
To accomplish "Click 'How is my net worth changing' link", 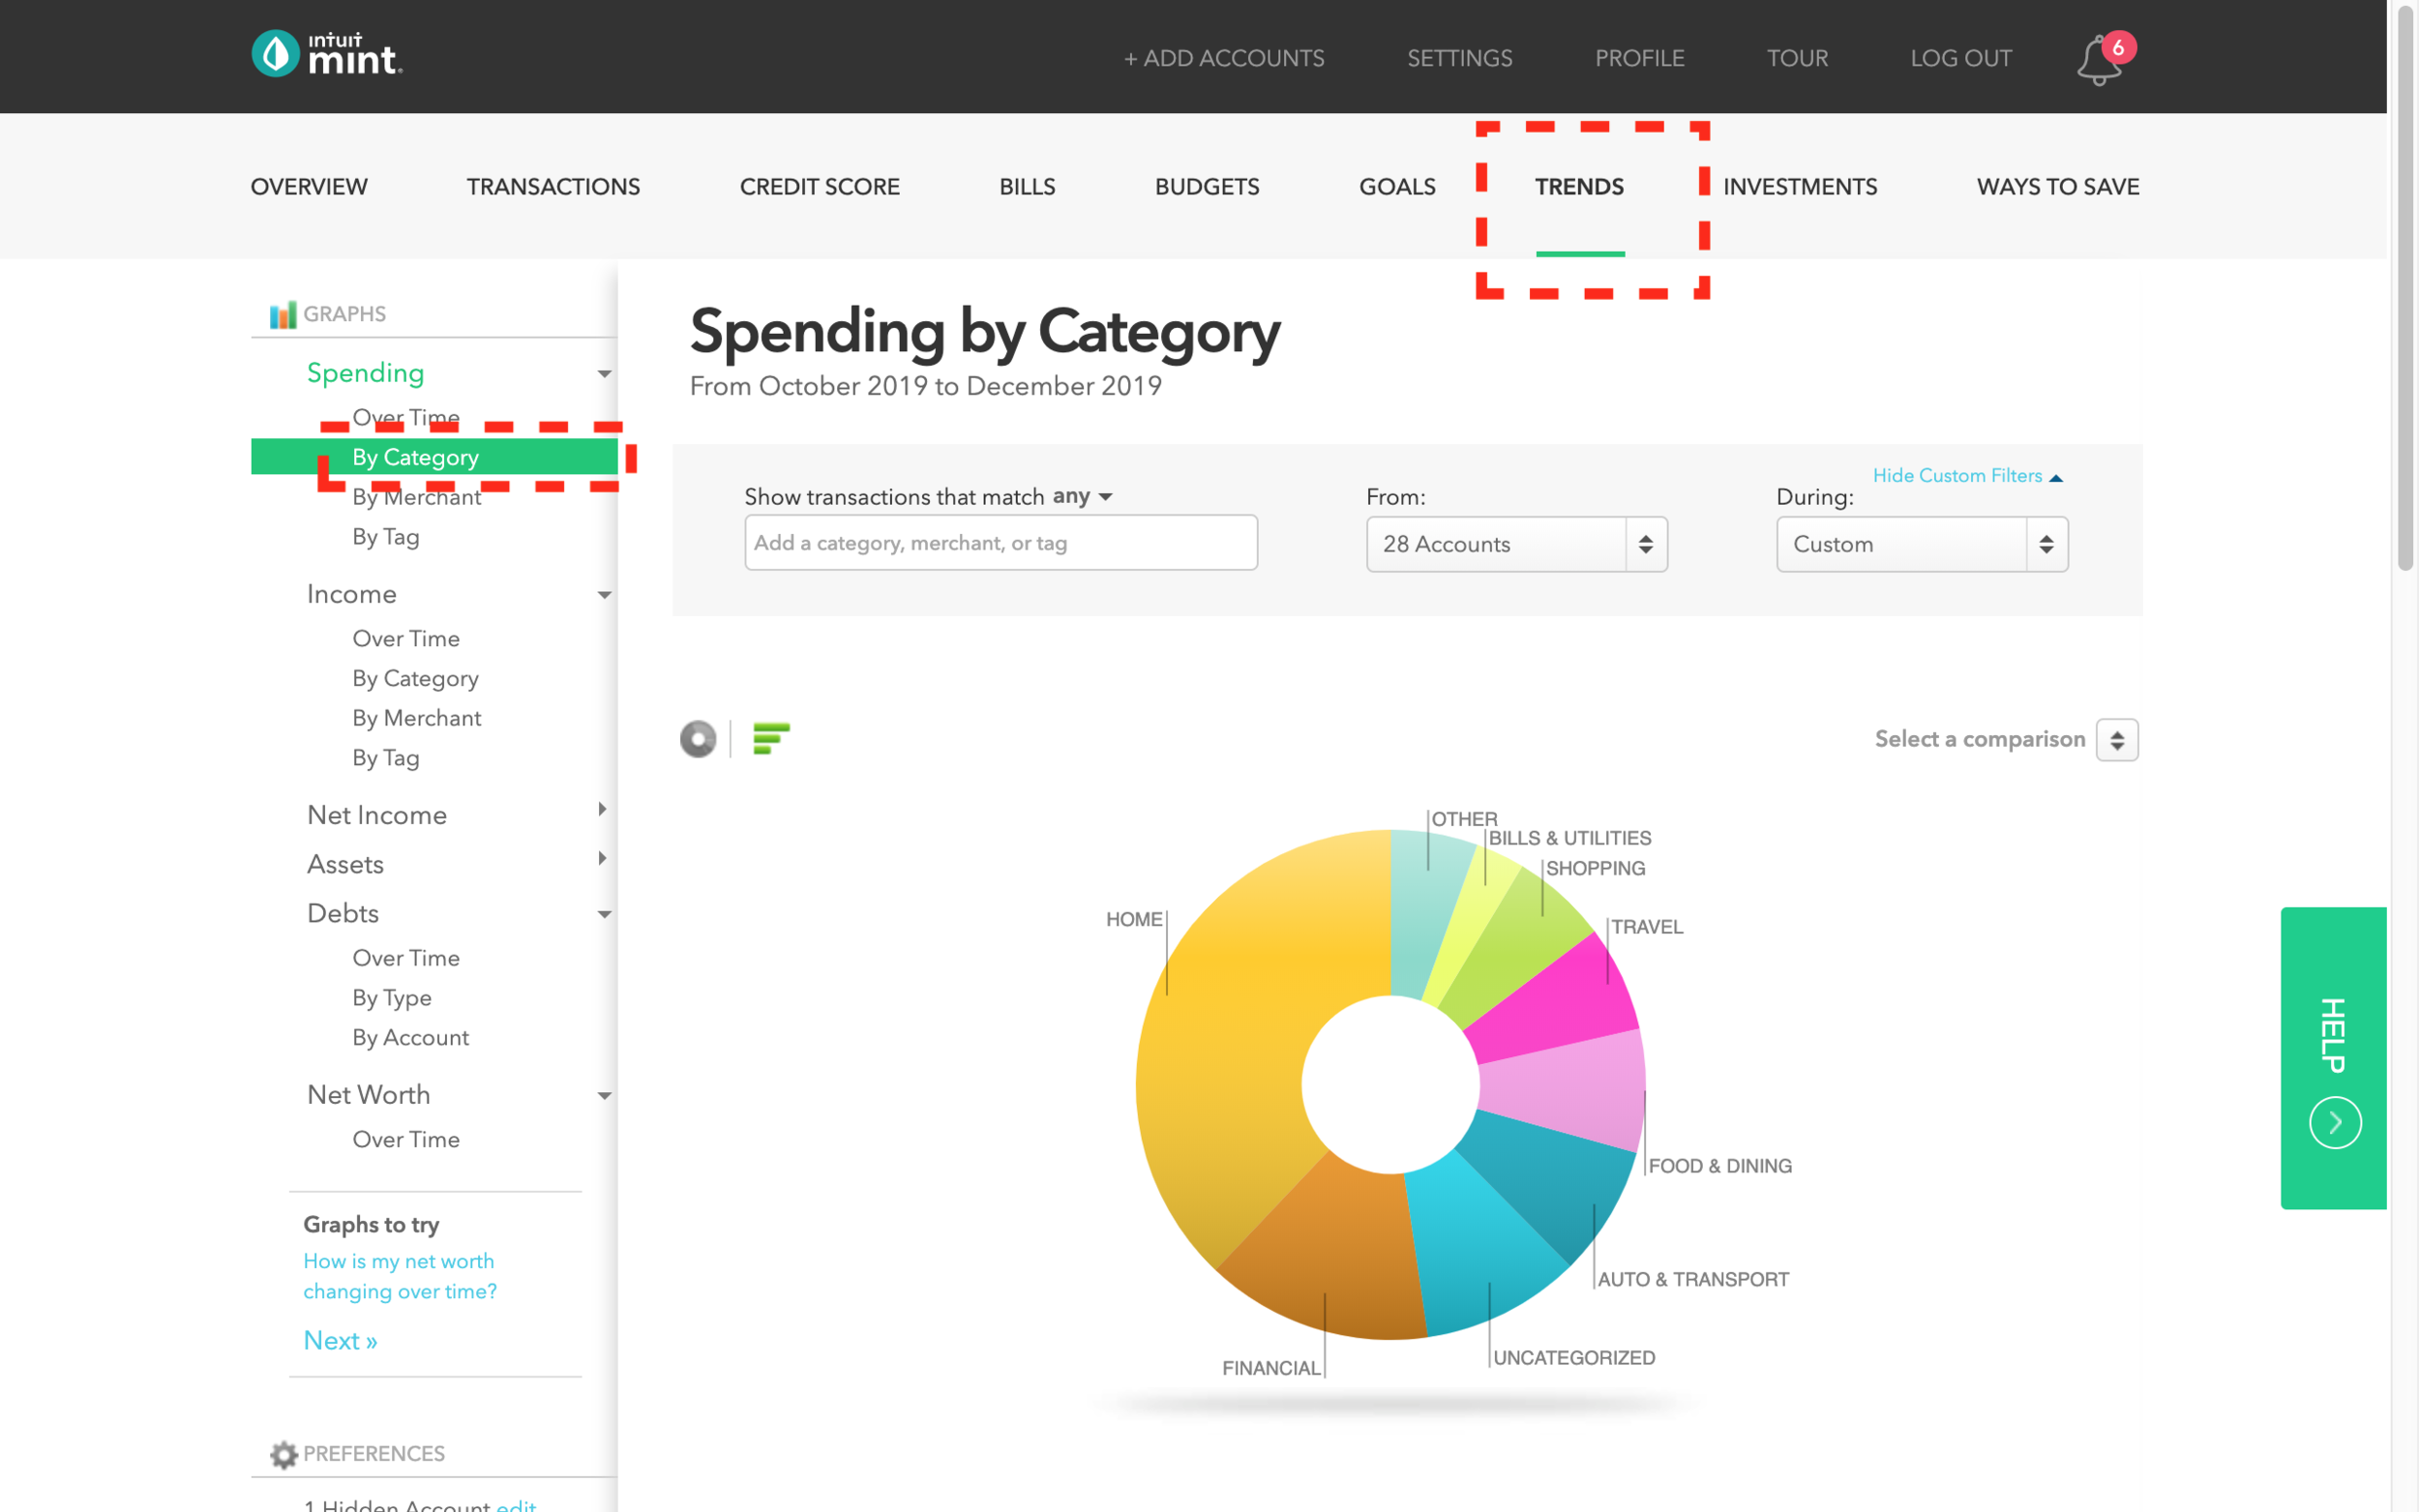I will 399,1276.
